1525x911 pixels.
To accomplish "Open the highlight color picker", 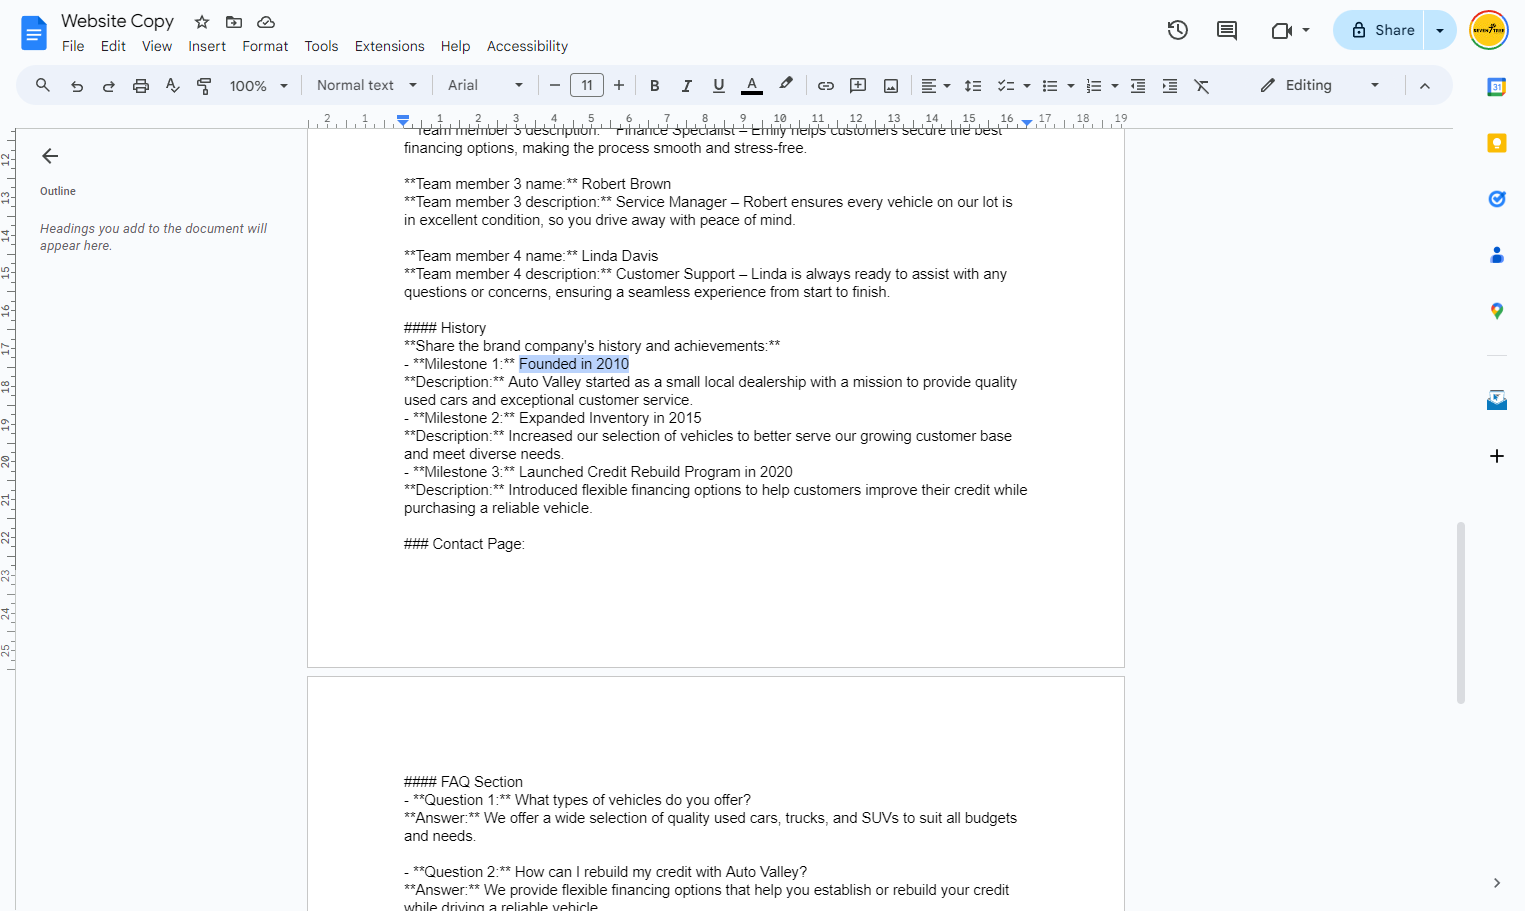I will coord(786,86).
